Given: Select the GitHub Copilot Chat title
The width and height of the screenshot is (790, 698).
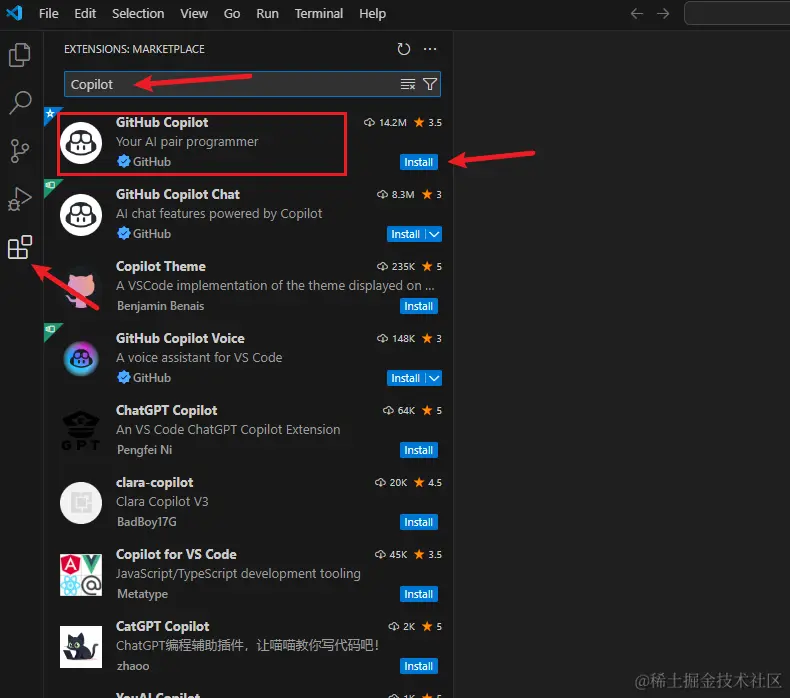Looking at the screenshot, I should 177,195.
